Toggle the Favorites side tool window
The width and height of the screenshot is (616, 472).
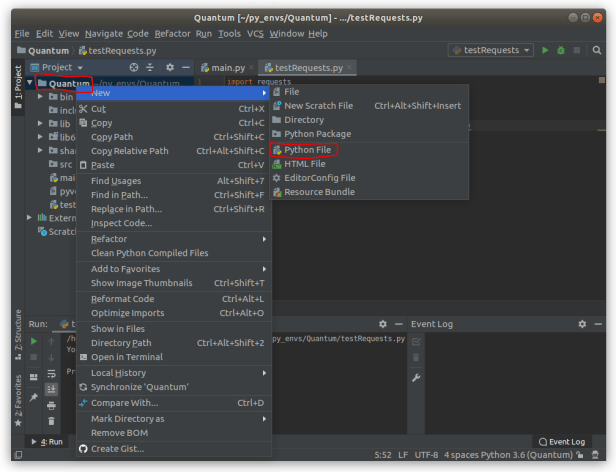(17, 397)
